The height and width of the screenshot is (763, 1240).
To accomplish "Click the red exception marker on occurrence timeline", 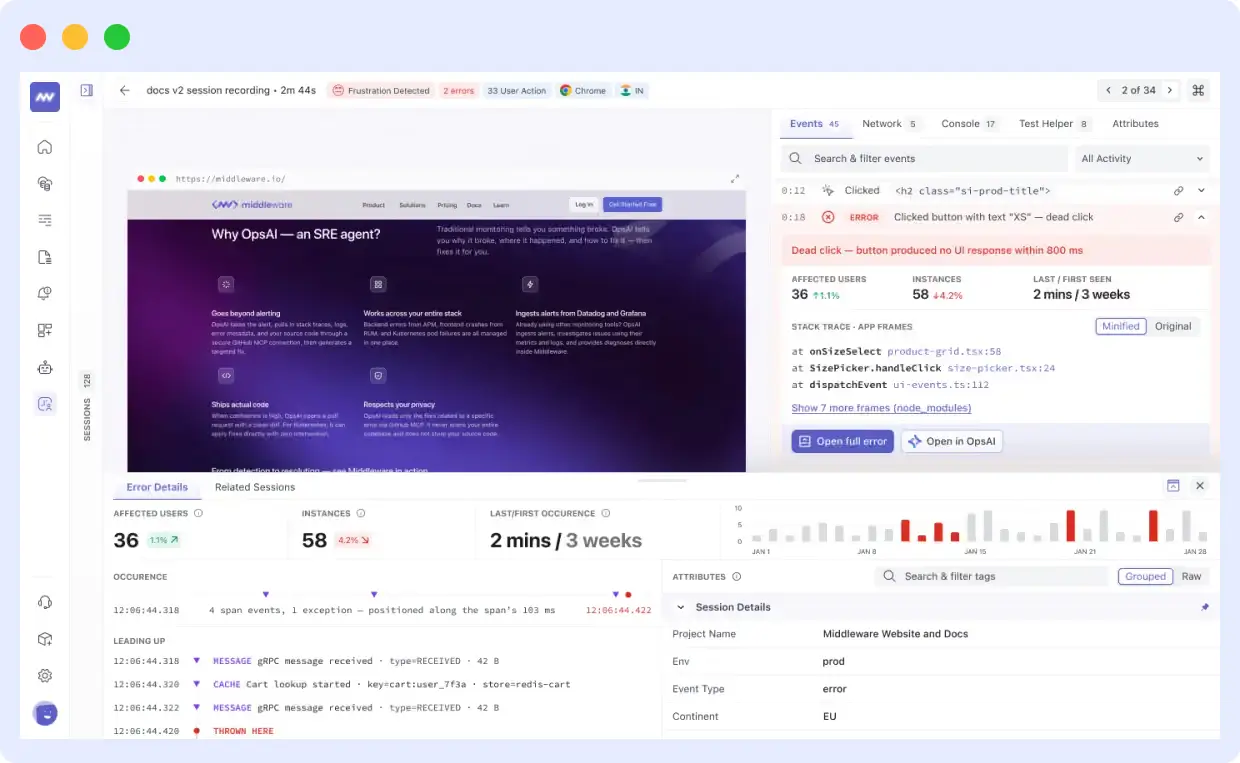I will (628, 595).
